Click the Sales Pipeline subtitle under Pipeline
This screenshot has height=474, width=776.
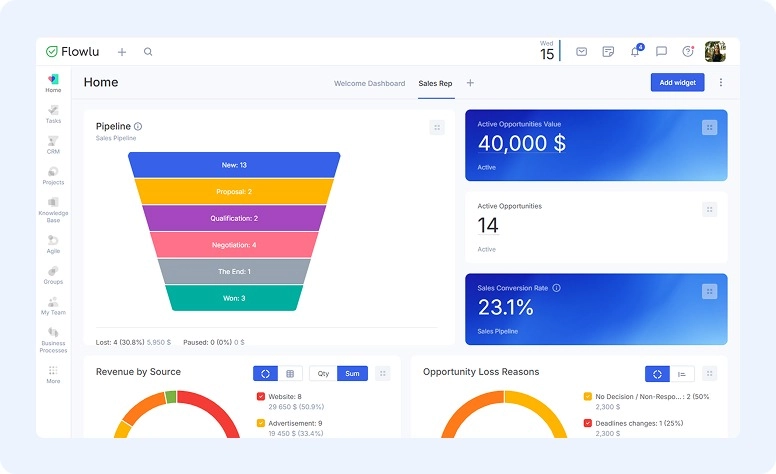tap(116, 138)
